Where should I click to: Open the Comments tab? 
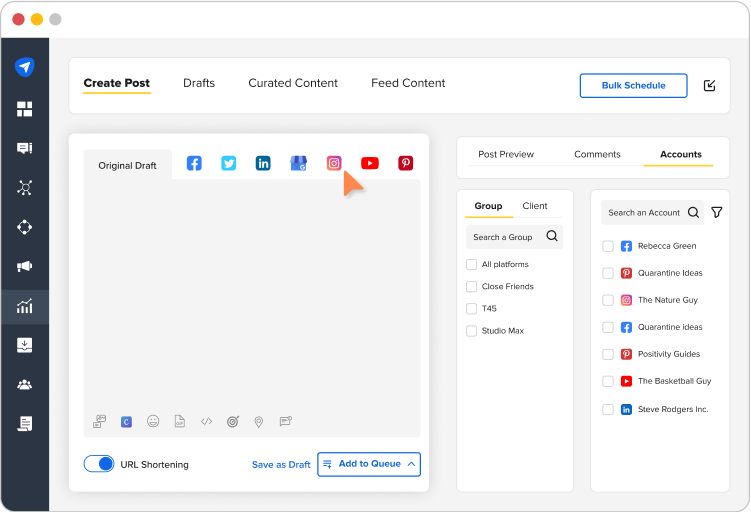[597, 154]
